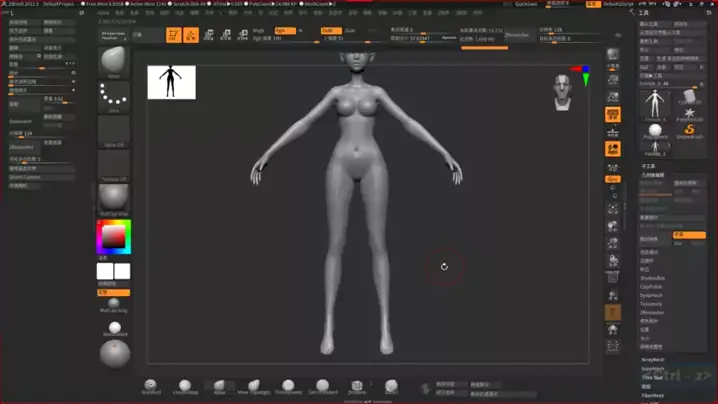Pick a color from the color picker square
Viewport: 718px width, 404px height.
[112, 236]
